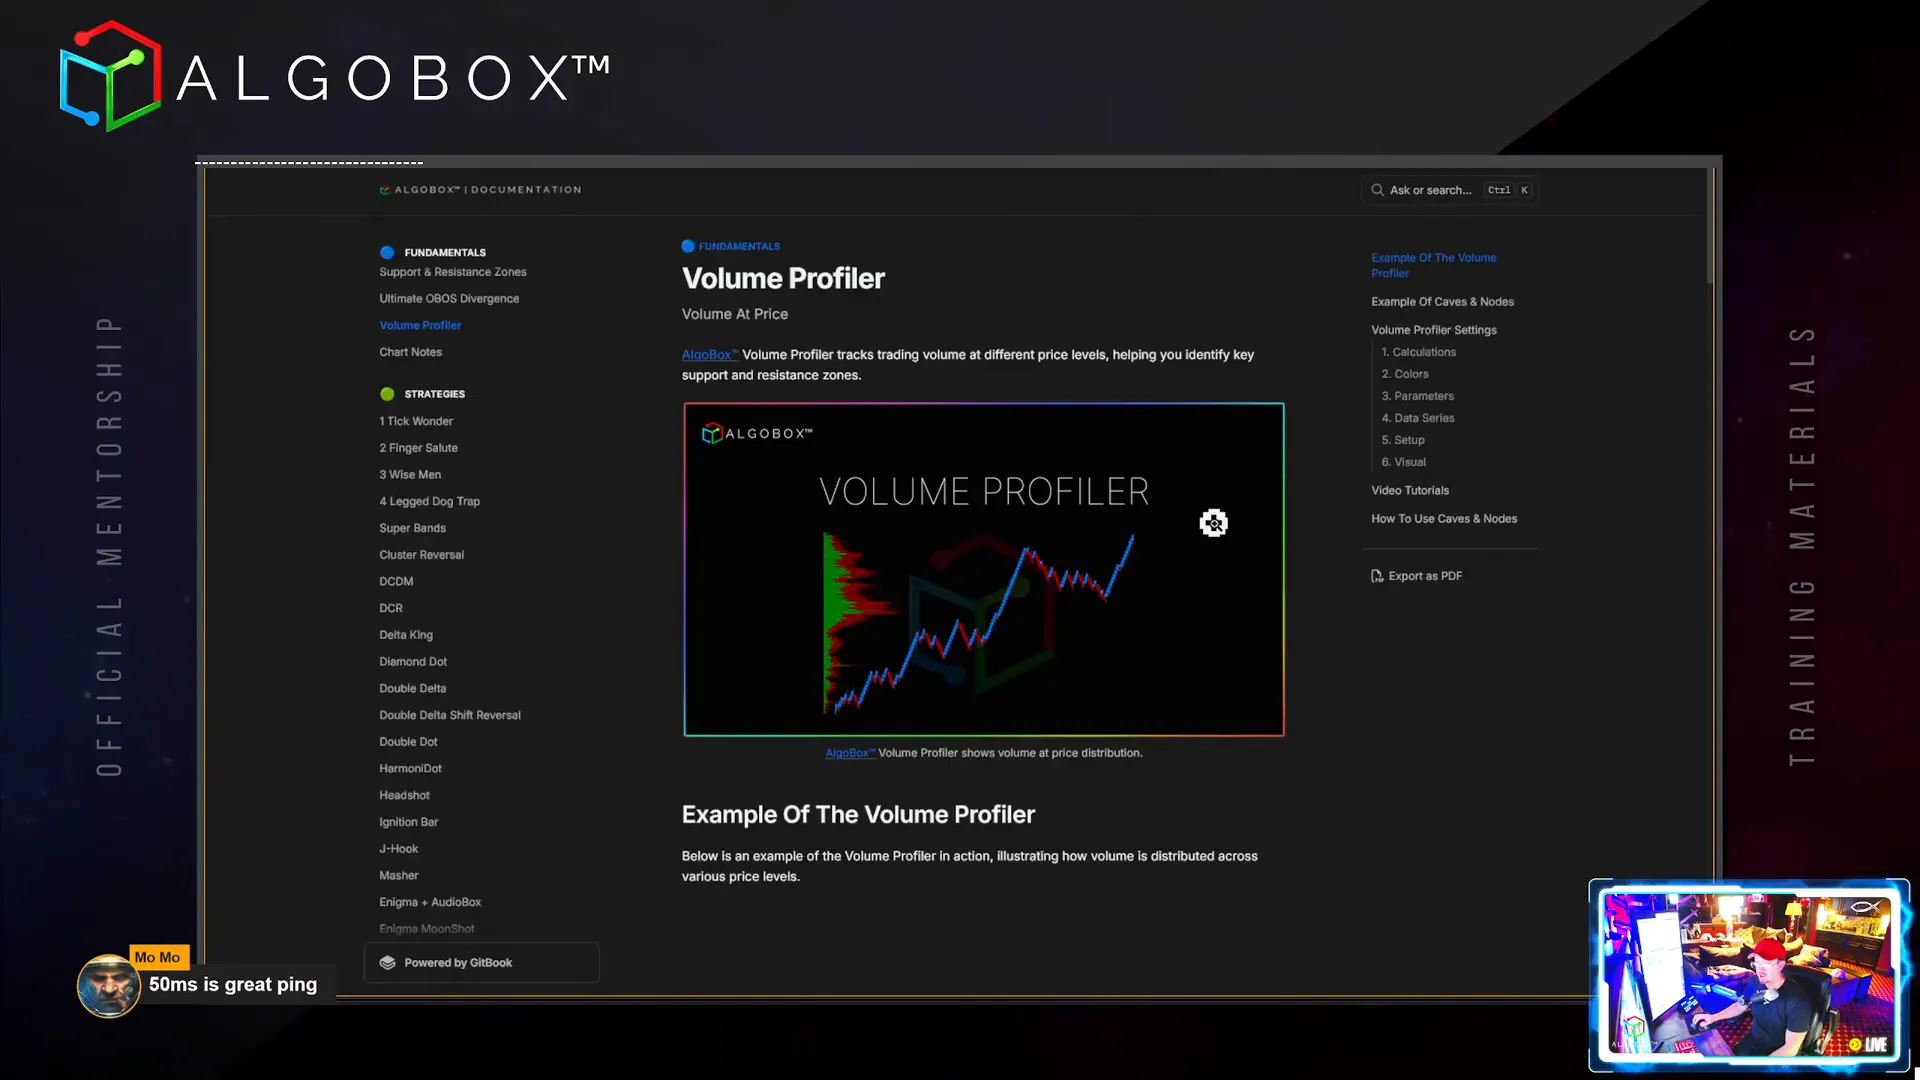1920x1080 pixels.
Task: Click the AlgoBox logo inside Volume Profiler banner
Action: click(757, 433)
